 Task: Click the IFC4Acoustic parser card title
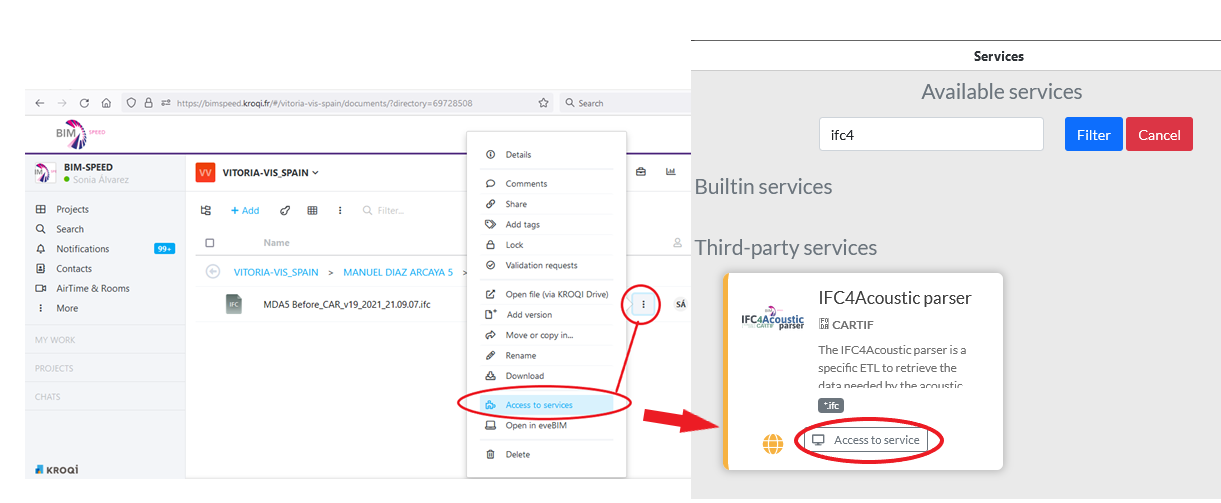895,298
